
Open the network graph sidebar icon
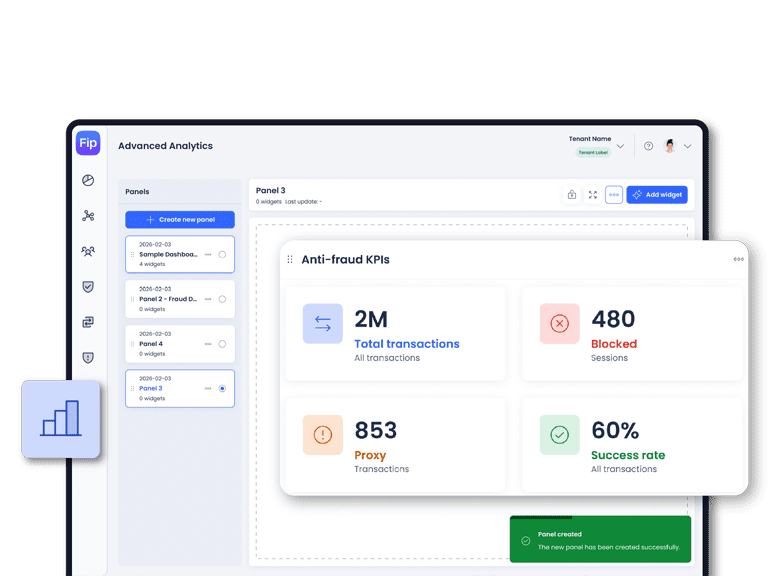(x=88, y=216)
